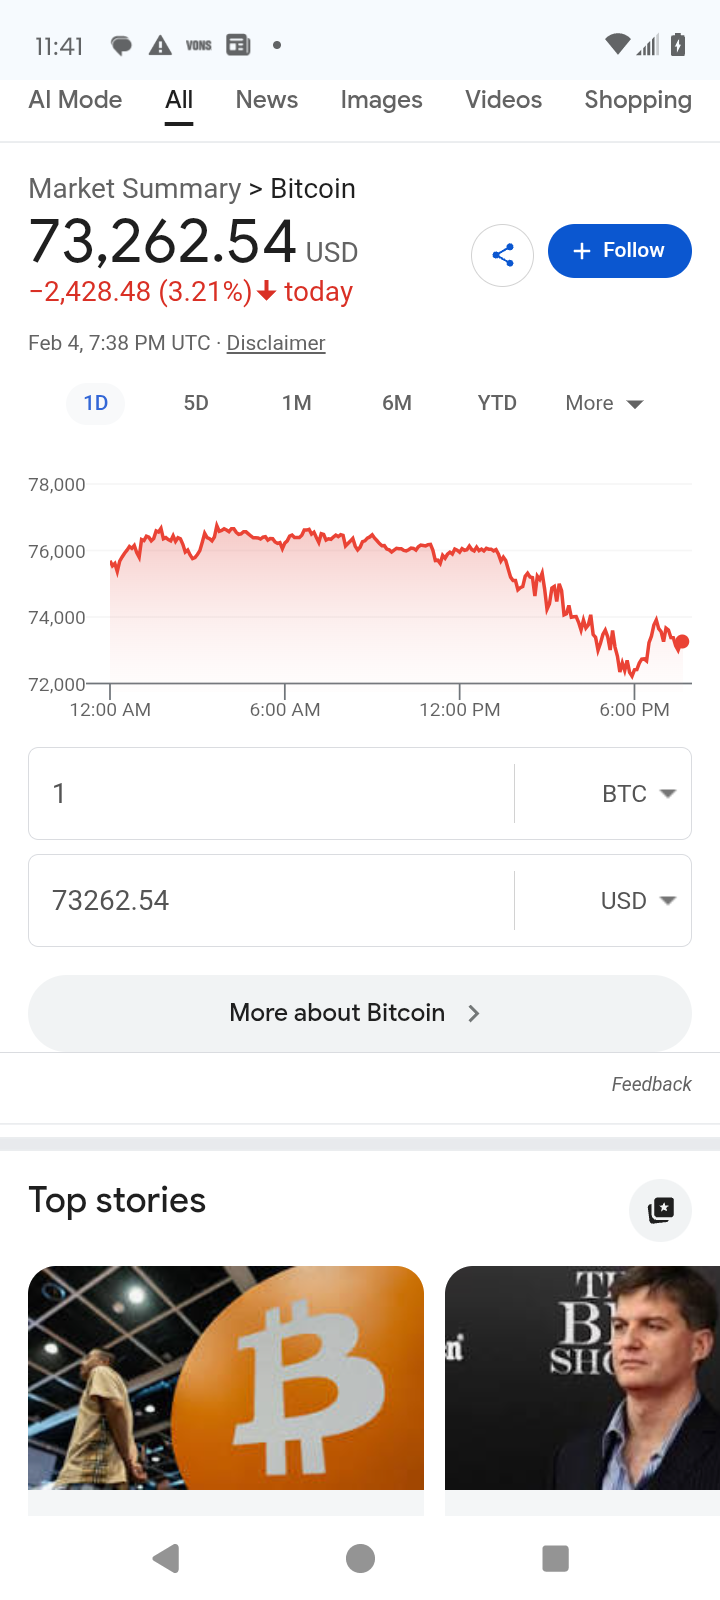
Task: Switch chart to 6M range
Action: click(x=397, y=403)
